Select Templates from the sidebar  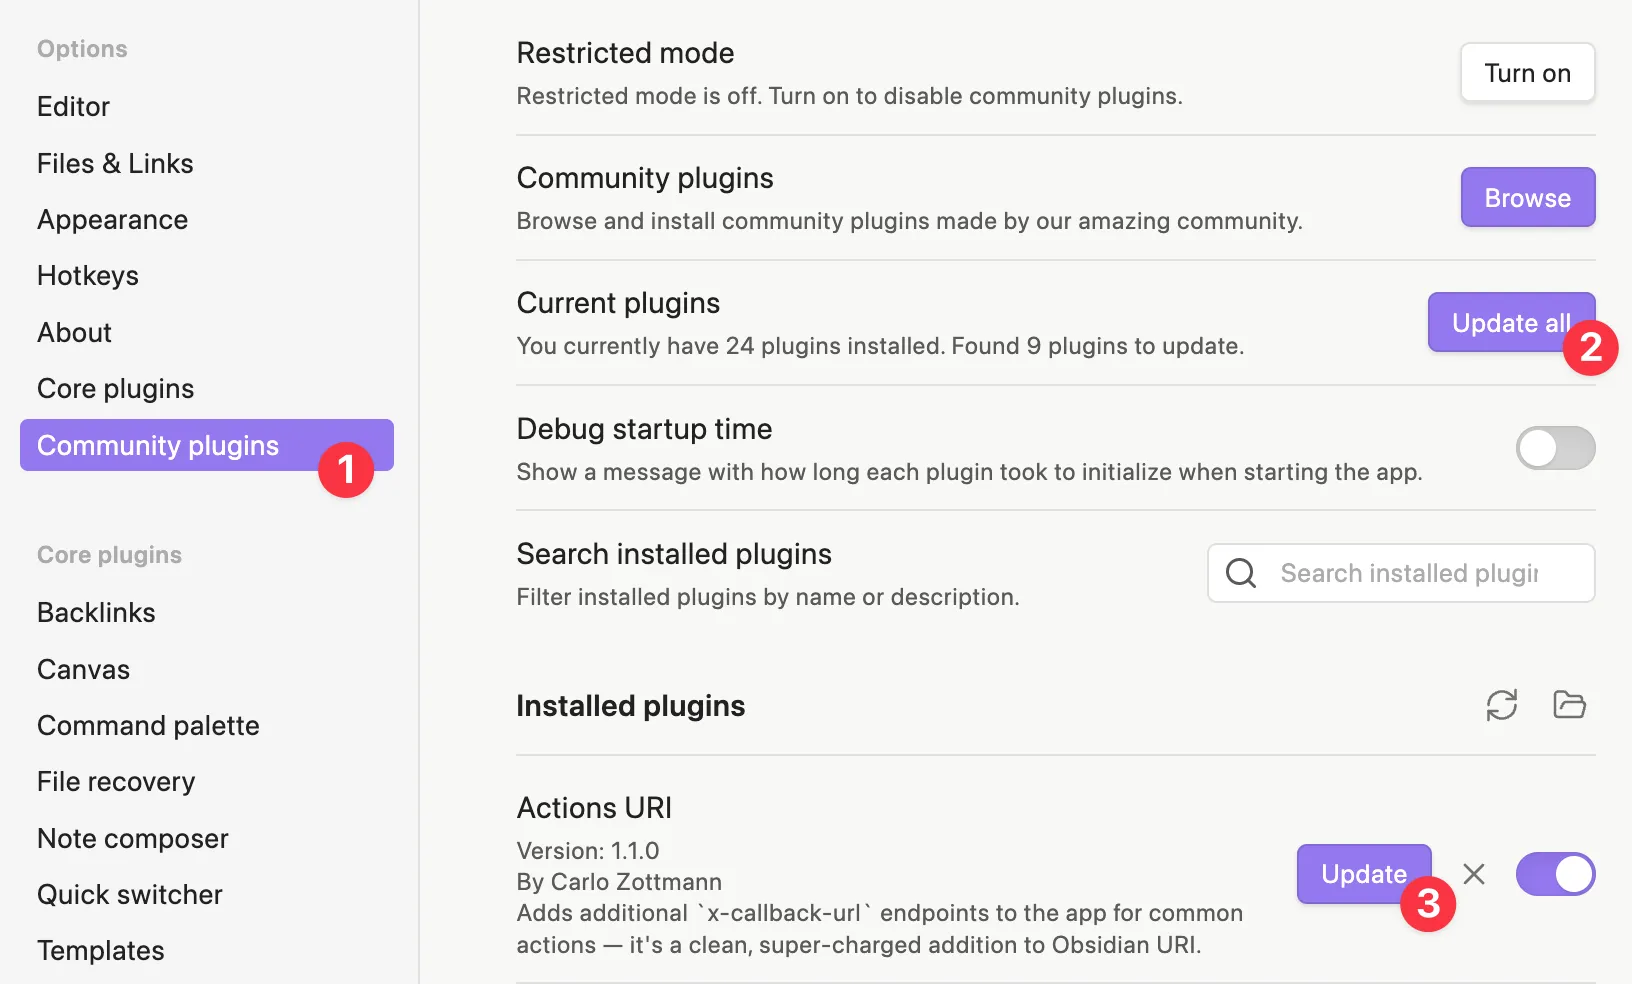(x=100, y=950)
